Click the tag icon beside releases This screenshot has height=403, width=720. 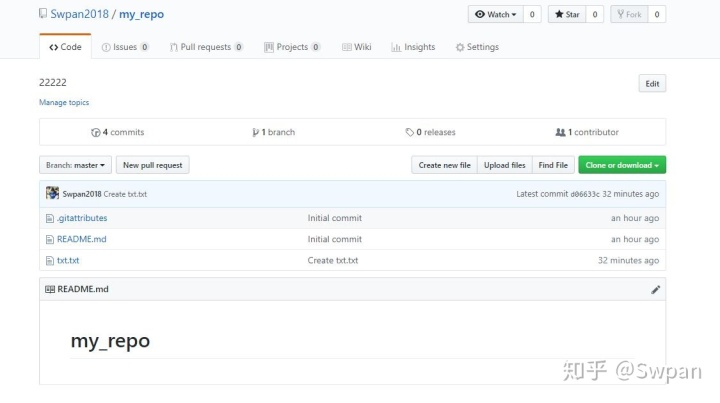coord(410,133)
